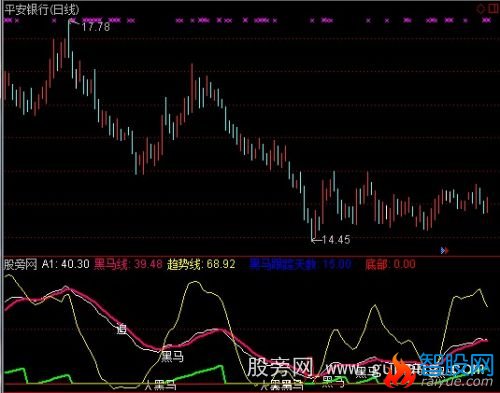Select the A1: 40.30 indicator value
Image resolution: width=500 pixels, height=393 pixels.
(x=66, y=264)
